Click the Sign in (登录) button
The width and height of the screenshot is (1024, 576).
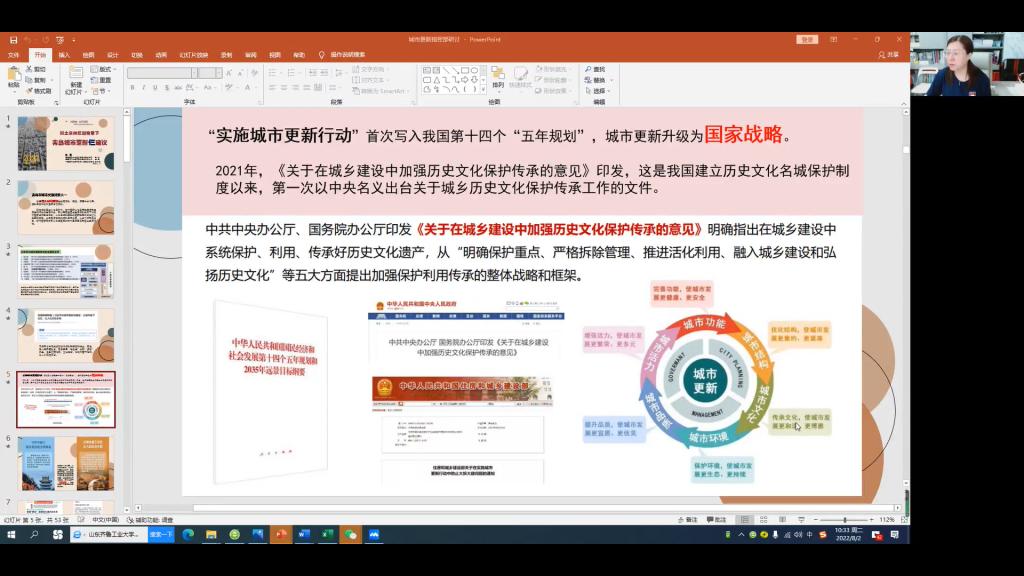pos(807,39)
